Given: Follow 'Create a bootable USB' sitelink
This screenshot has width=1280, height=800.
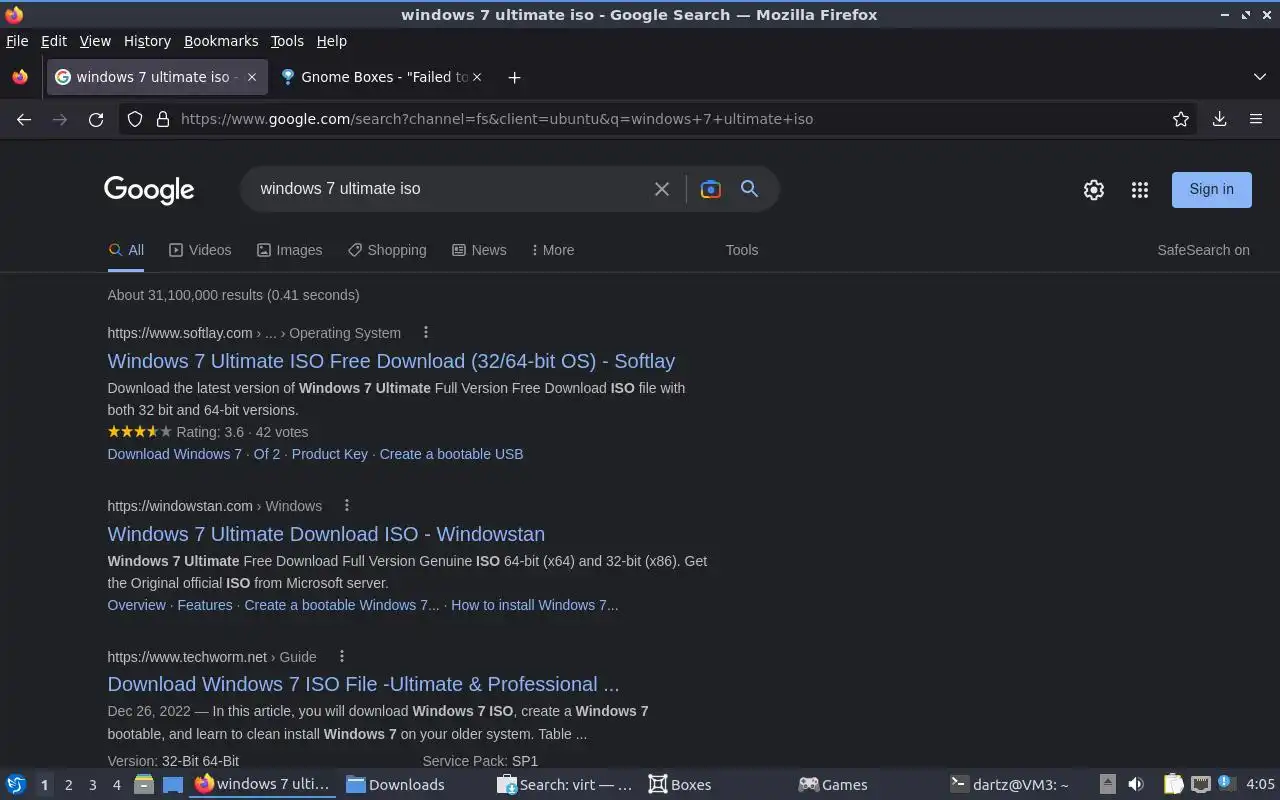Looking at the screenshot, I should pos(451,454).
